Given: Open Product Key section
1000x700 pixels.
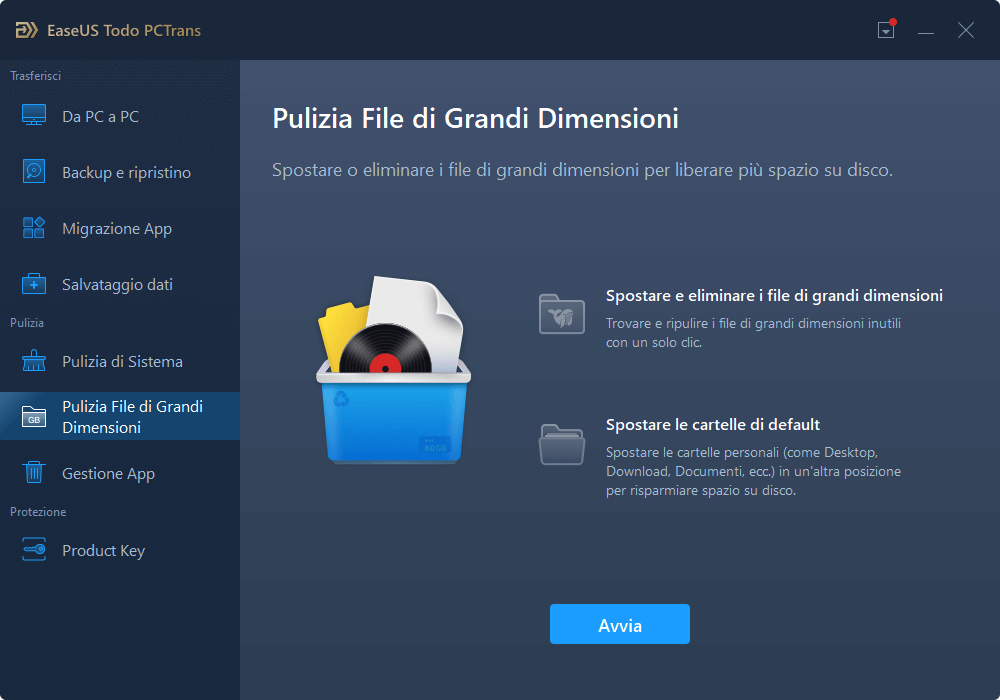Looking at the screenshot, I should (x=120, y=551).
